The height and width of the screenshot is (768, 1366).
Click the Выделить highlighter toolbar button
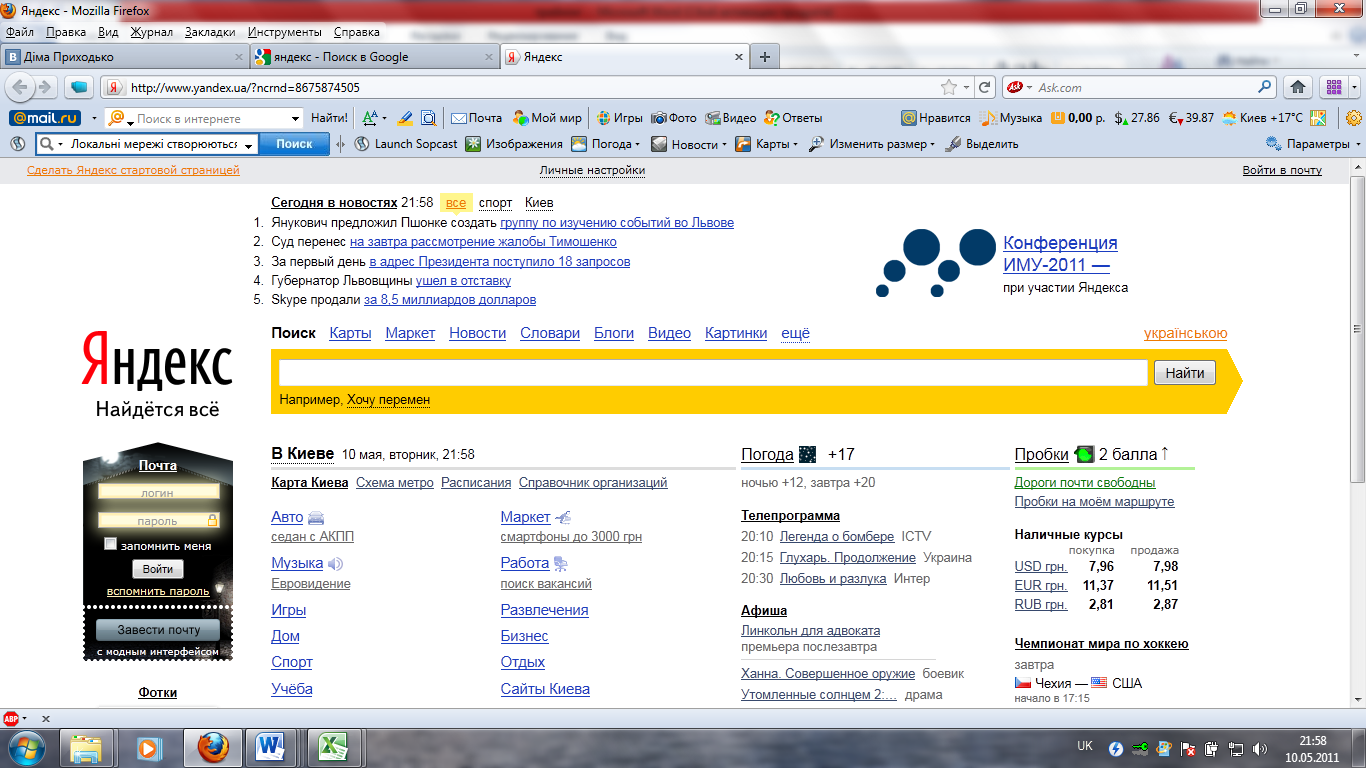coord(983,144)
